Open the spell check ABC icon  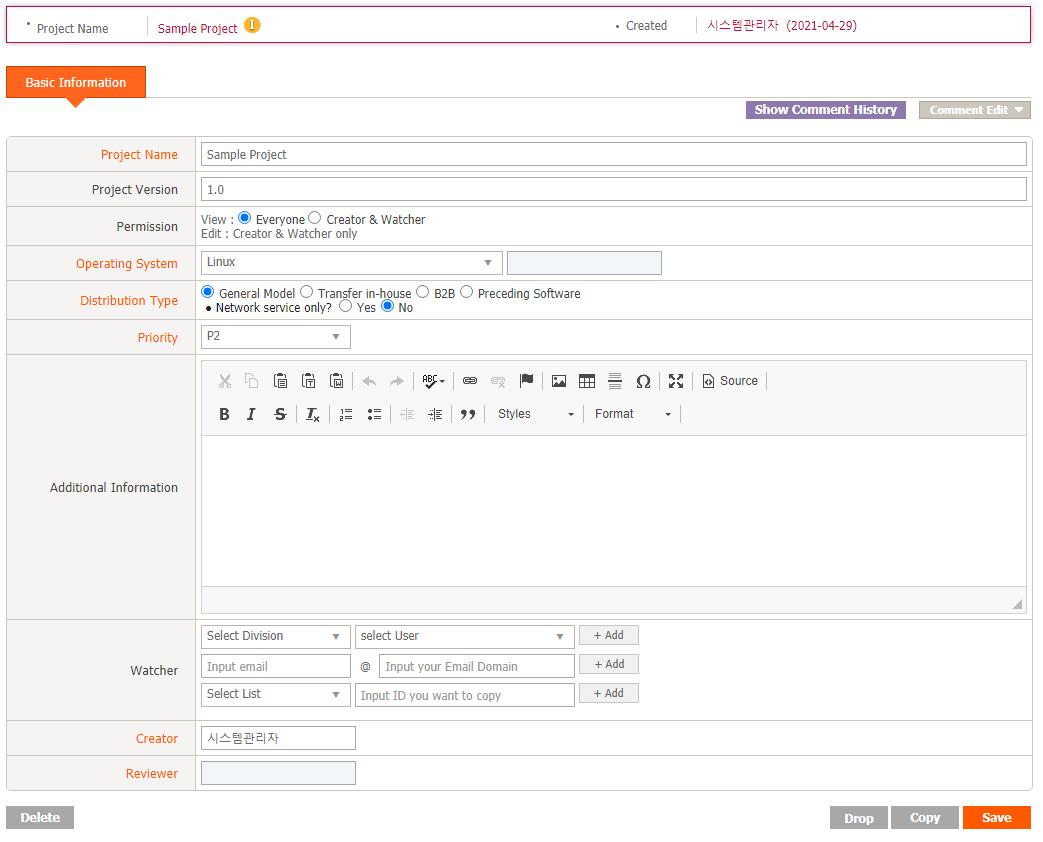point(433,381)
